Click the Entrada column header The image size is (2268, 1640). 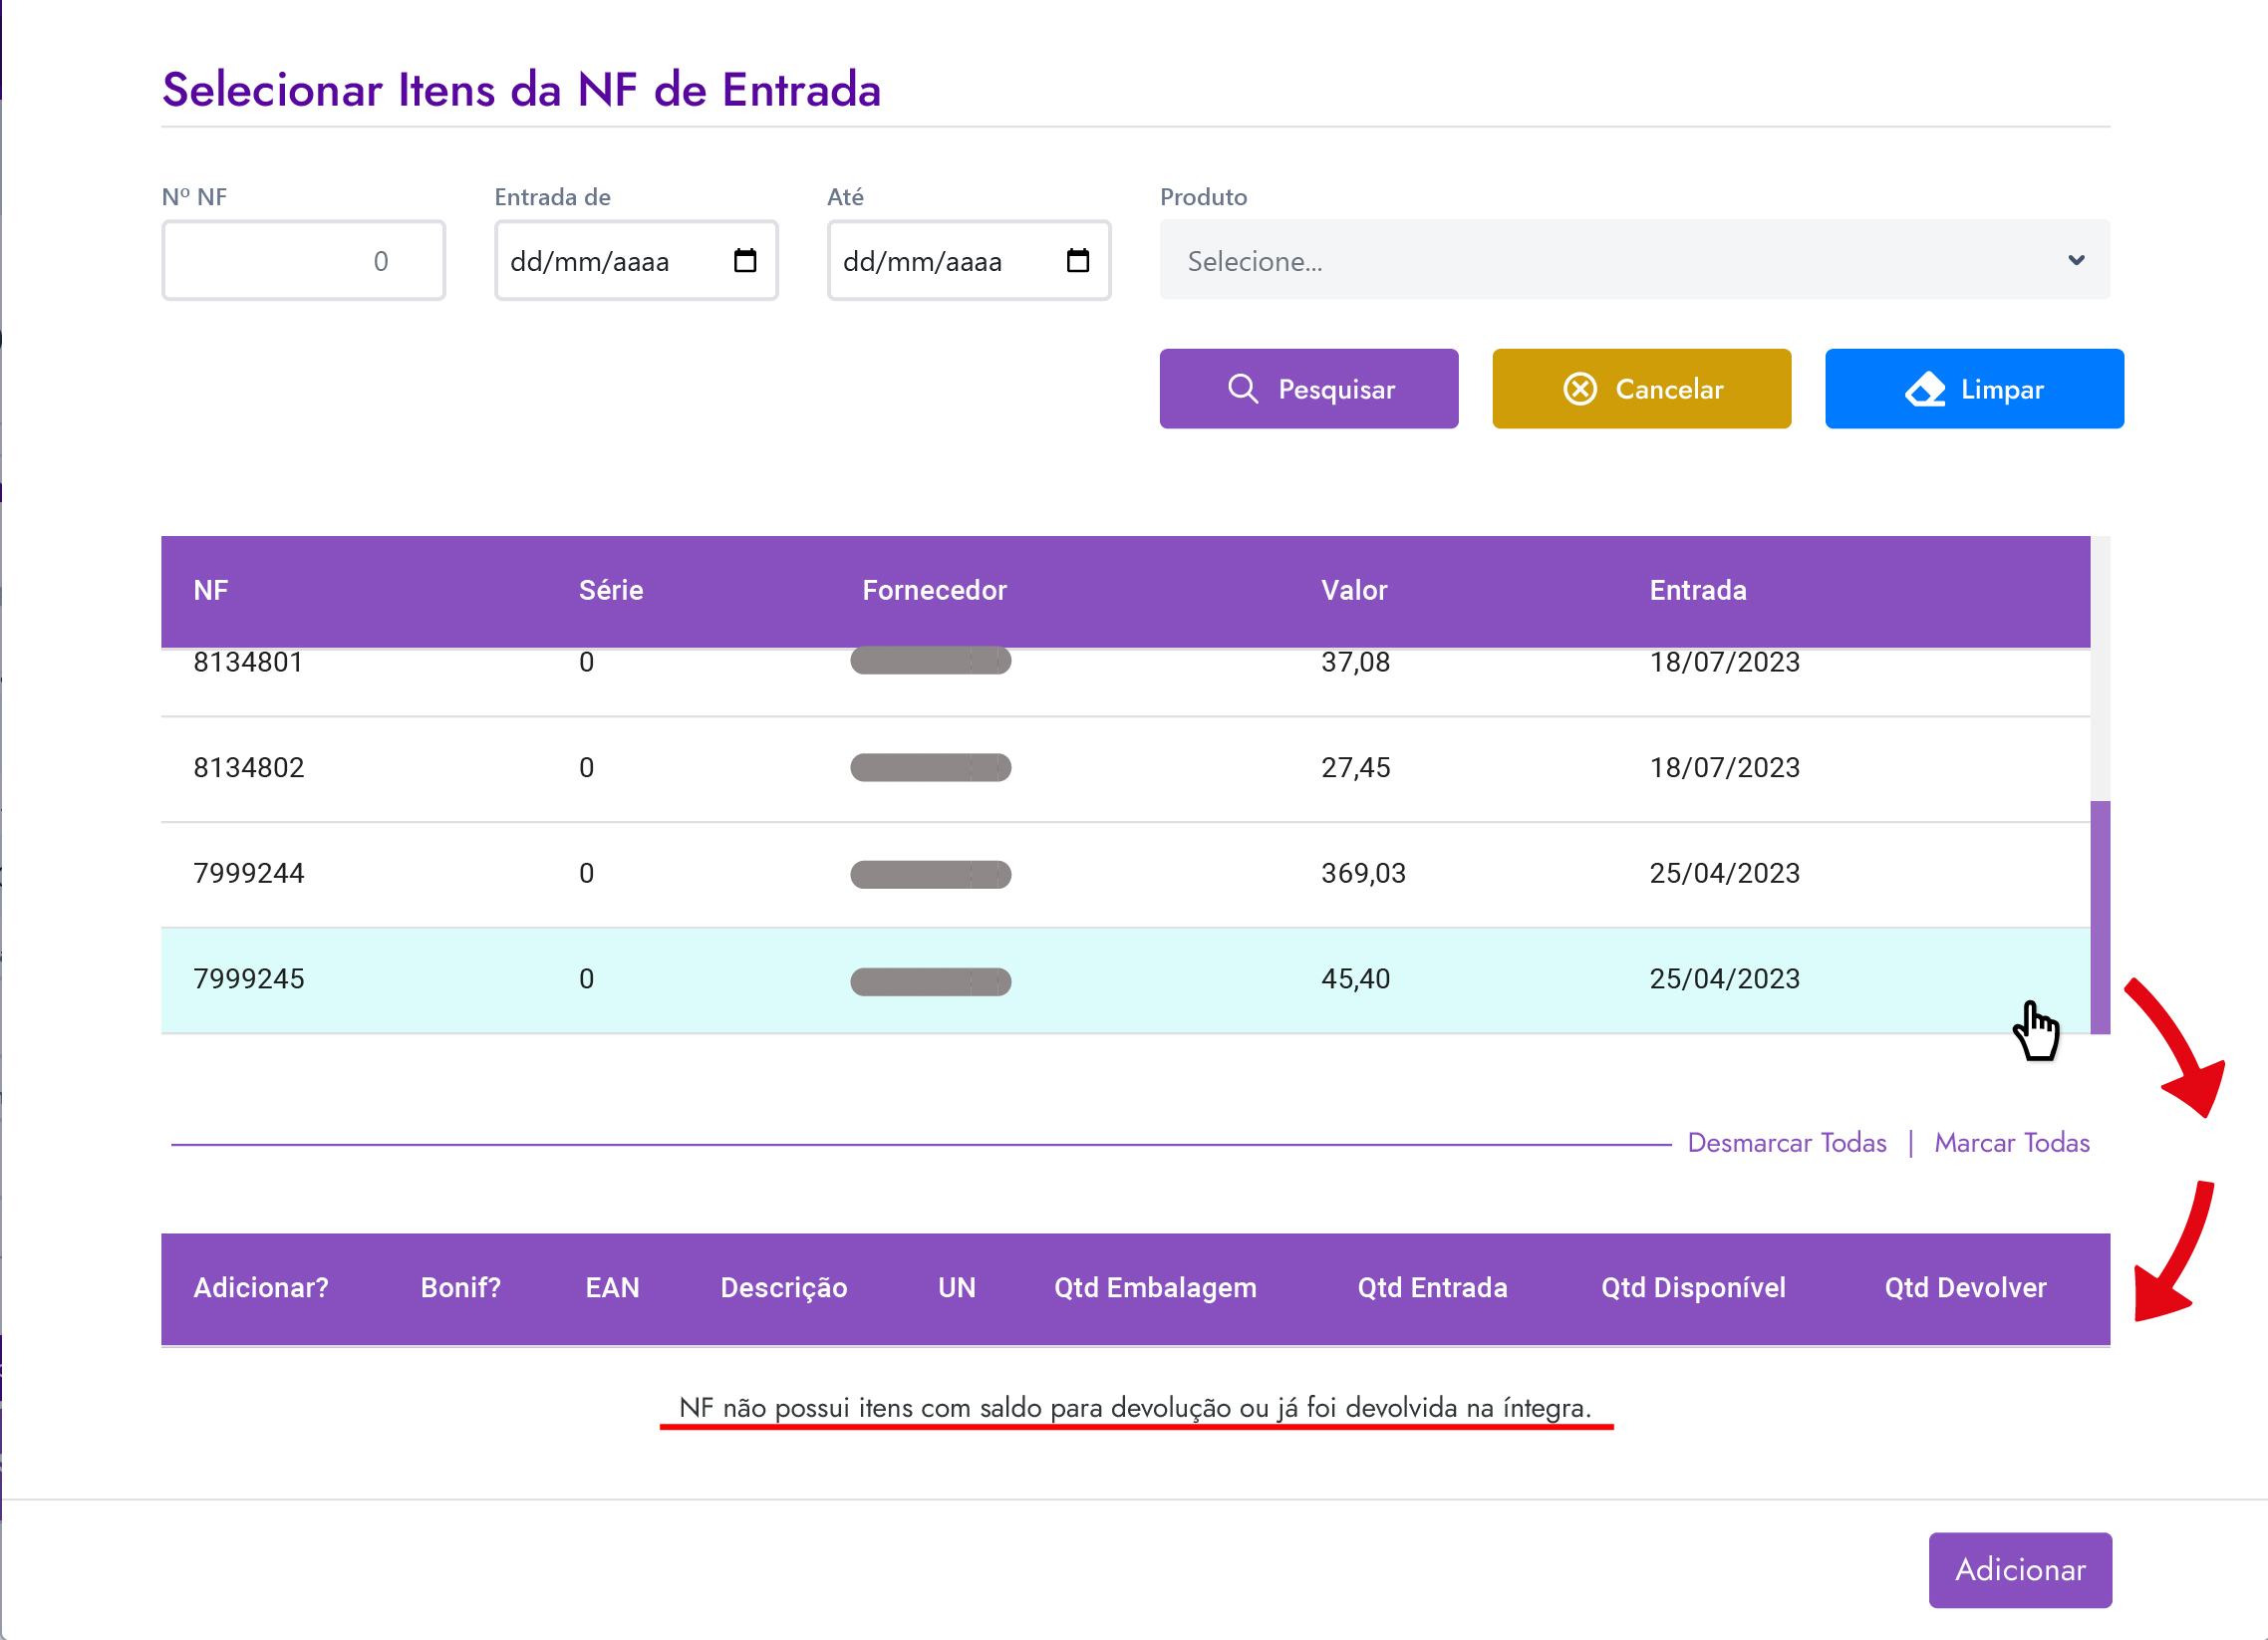(x=1697, y=591)
